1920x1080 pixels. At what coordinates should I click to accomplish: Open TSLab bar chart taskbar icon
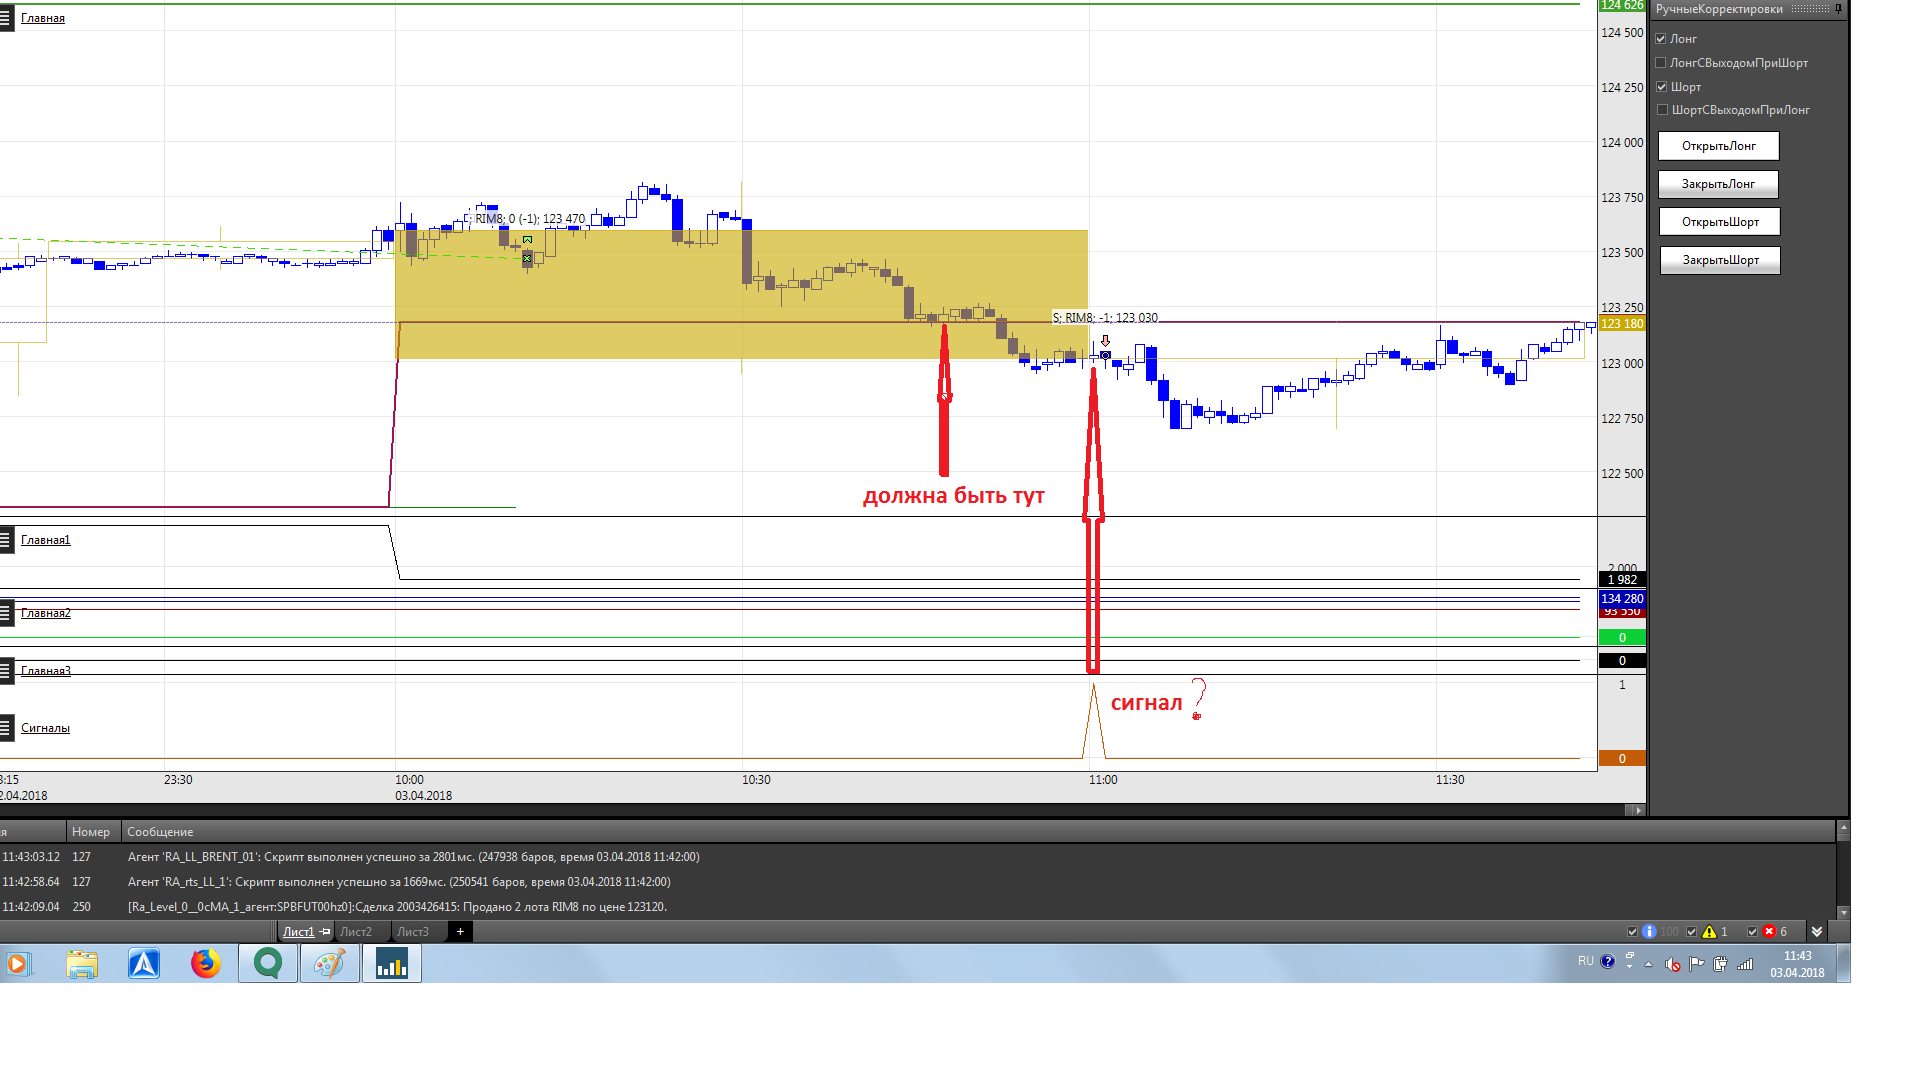click(x=391, y=964)
